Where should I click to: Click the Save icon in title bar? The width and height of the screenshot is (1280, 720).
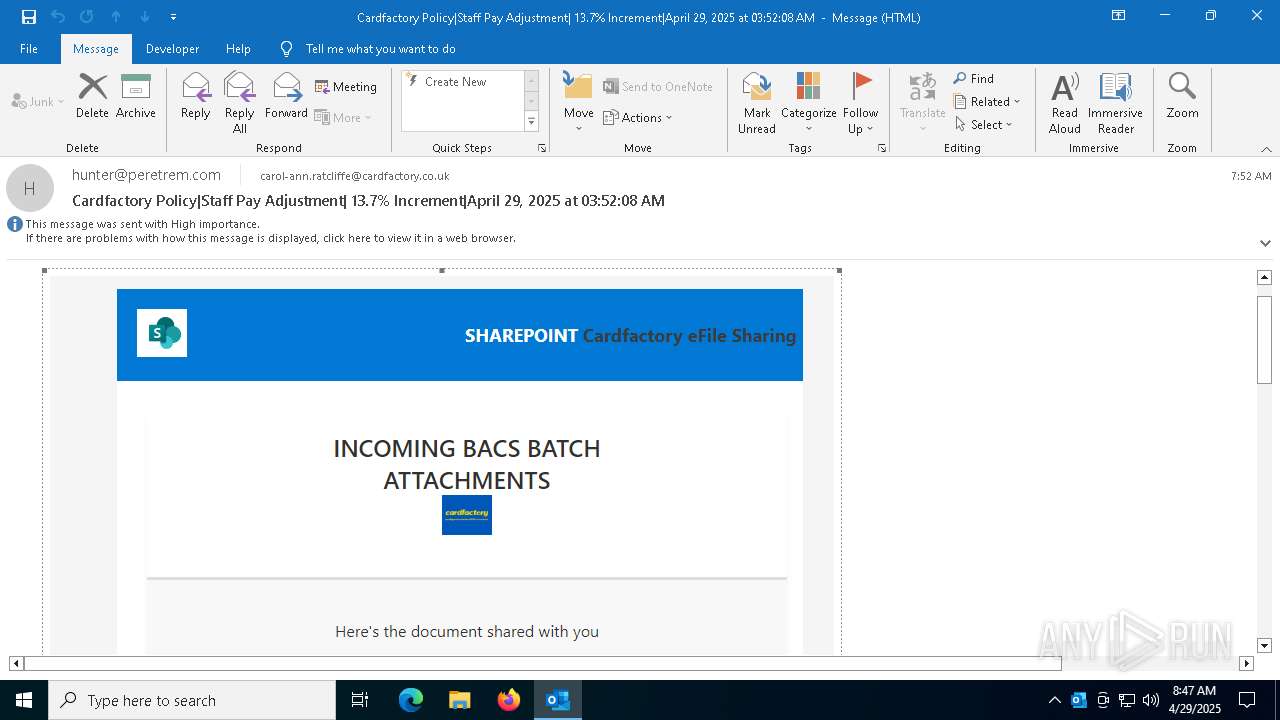tap(29, 17)
